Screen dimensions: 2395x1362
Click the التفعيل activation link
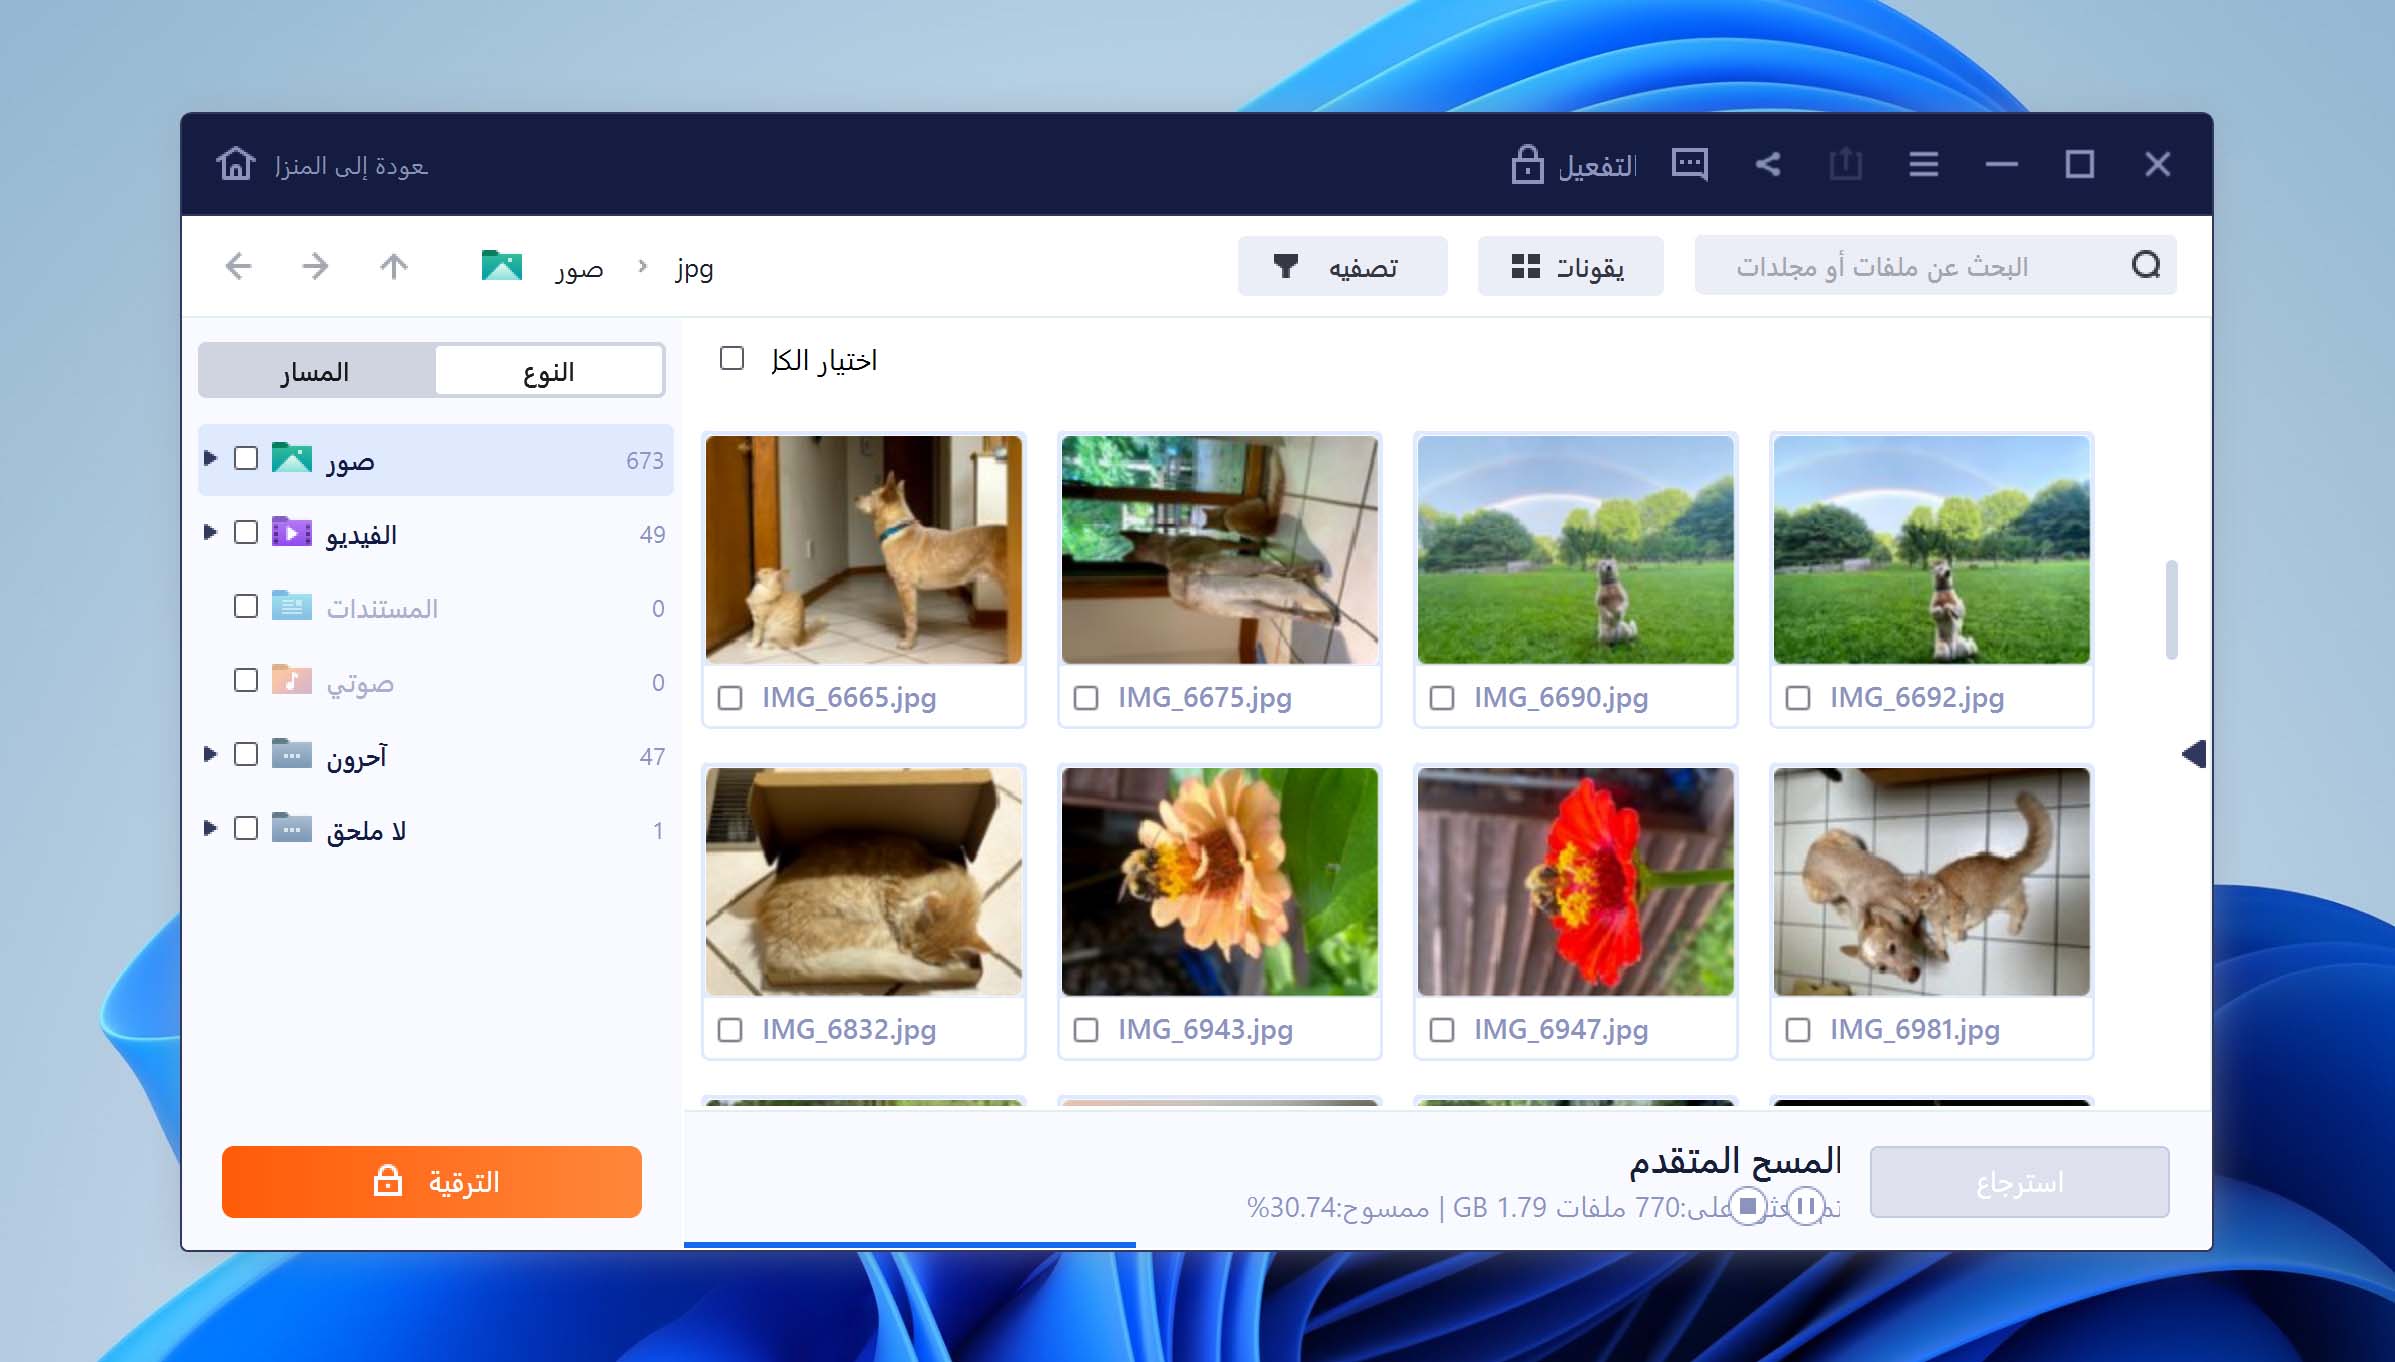coord(1597,165)
